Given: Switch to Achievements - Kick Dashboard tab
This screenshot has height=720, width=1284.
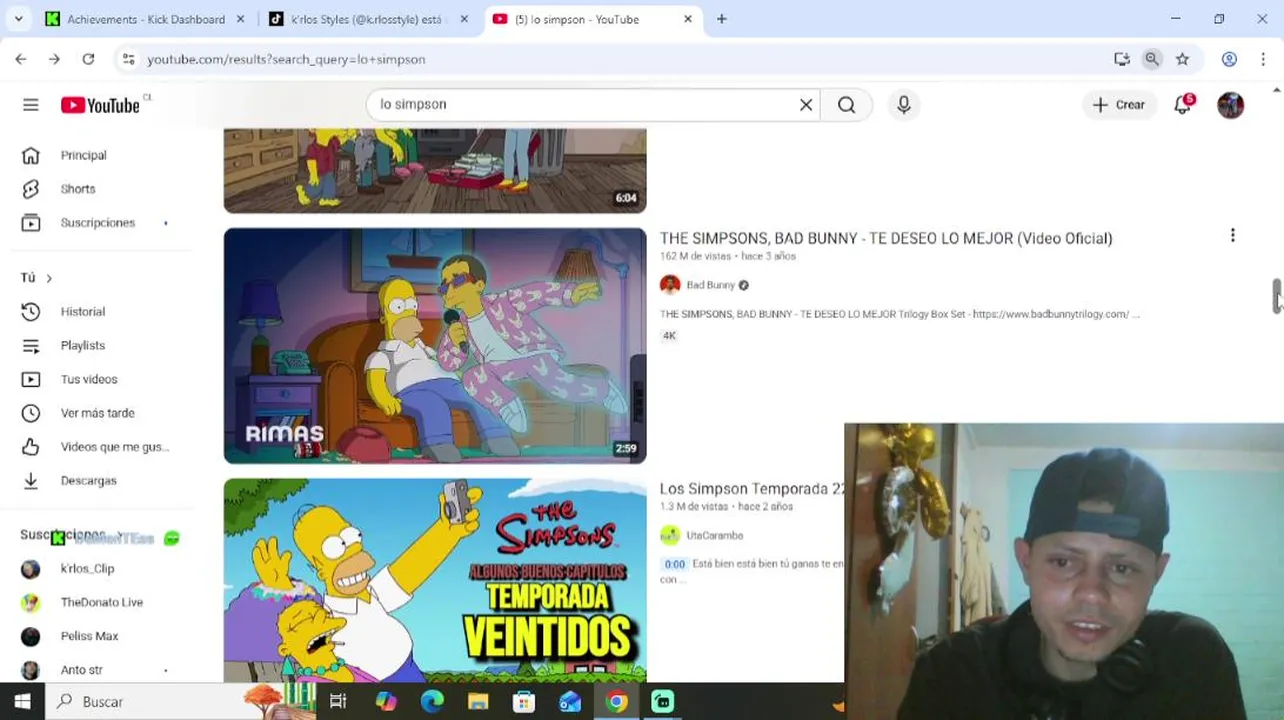Looking at the screenshot, I should 145,19.
